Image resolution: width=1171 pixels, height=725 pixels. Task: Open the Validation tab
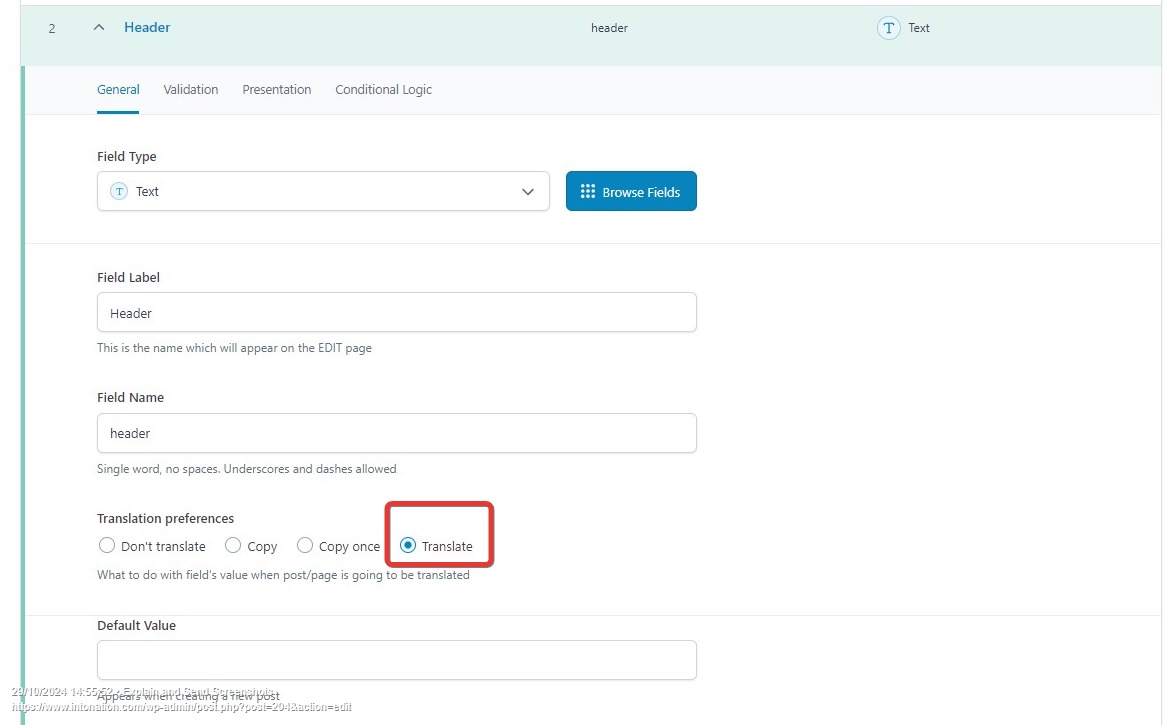coord(190,90)
